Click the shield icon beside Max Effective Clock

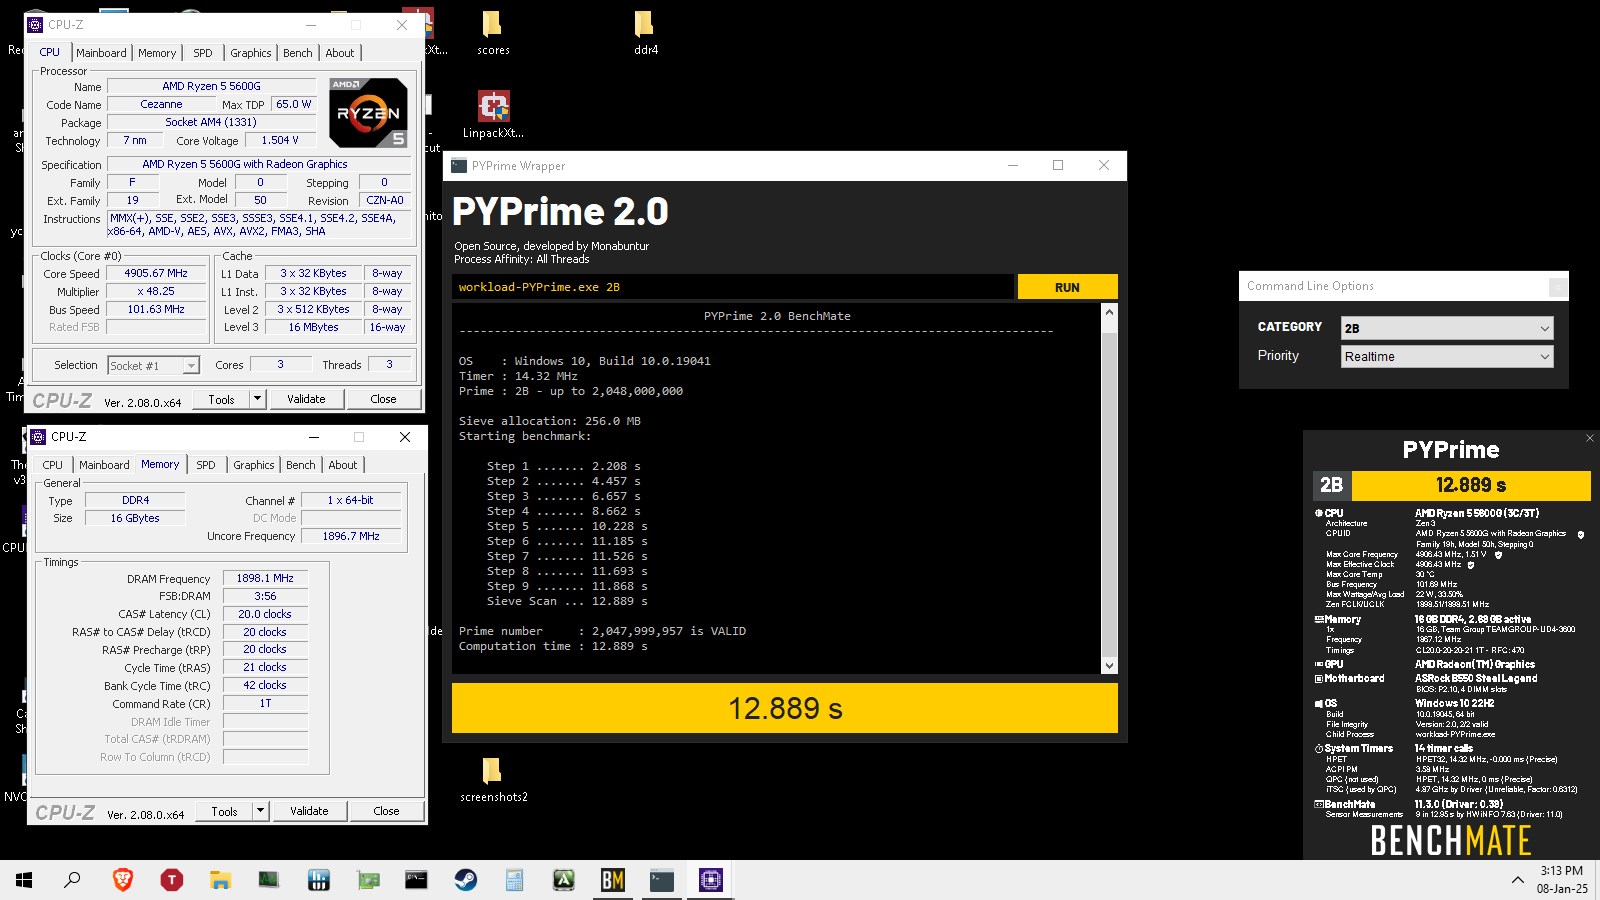[x=1470, y=564]
